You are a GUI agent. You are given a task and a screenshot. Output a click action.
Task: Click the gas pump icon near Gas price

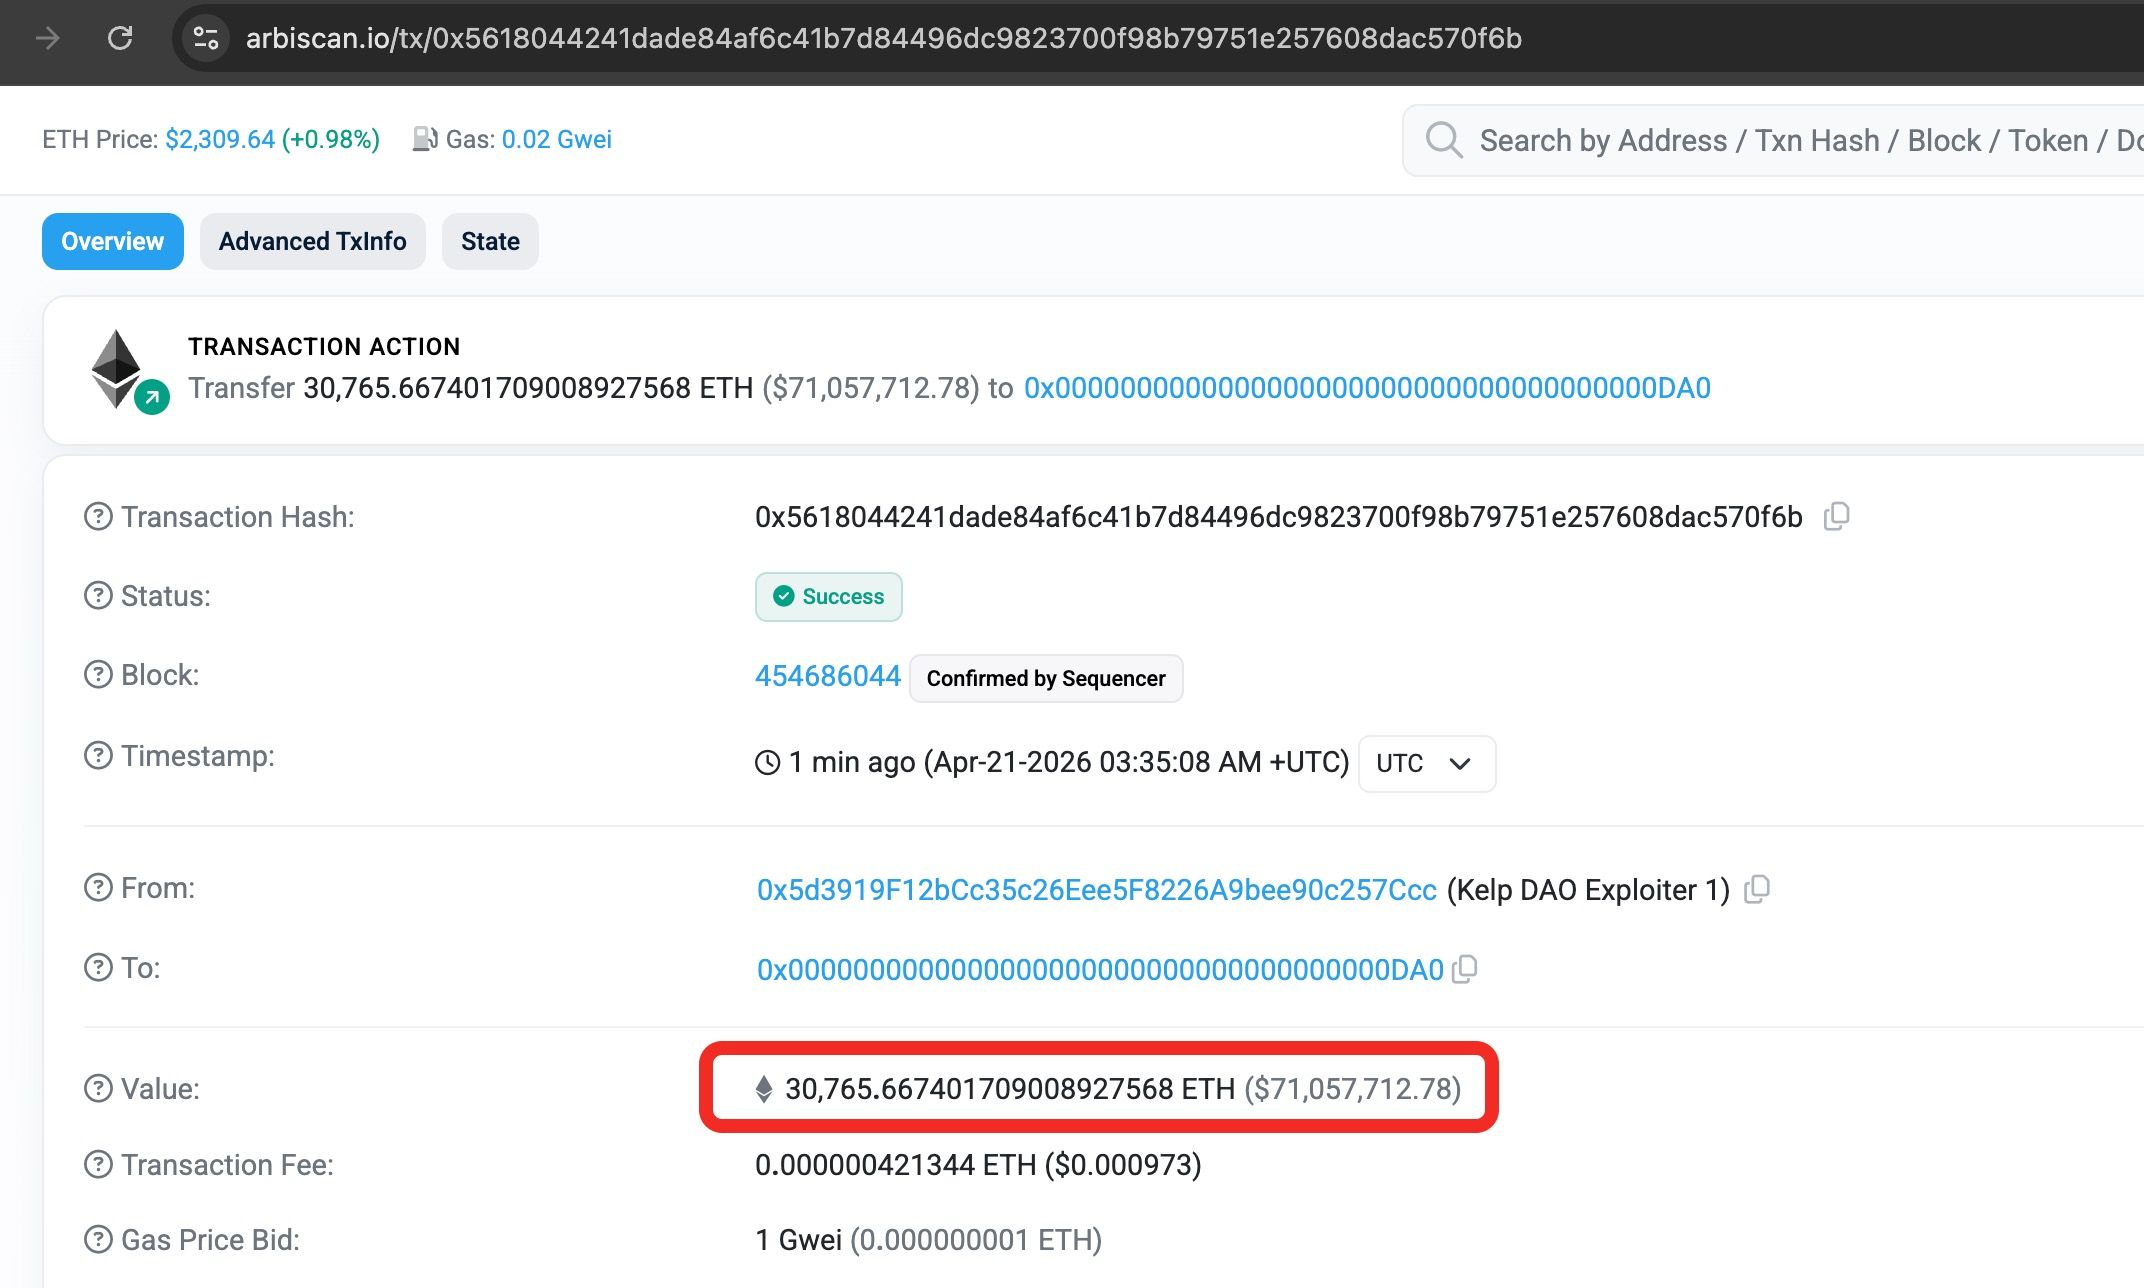point(426,139)
